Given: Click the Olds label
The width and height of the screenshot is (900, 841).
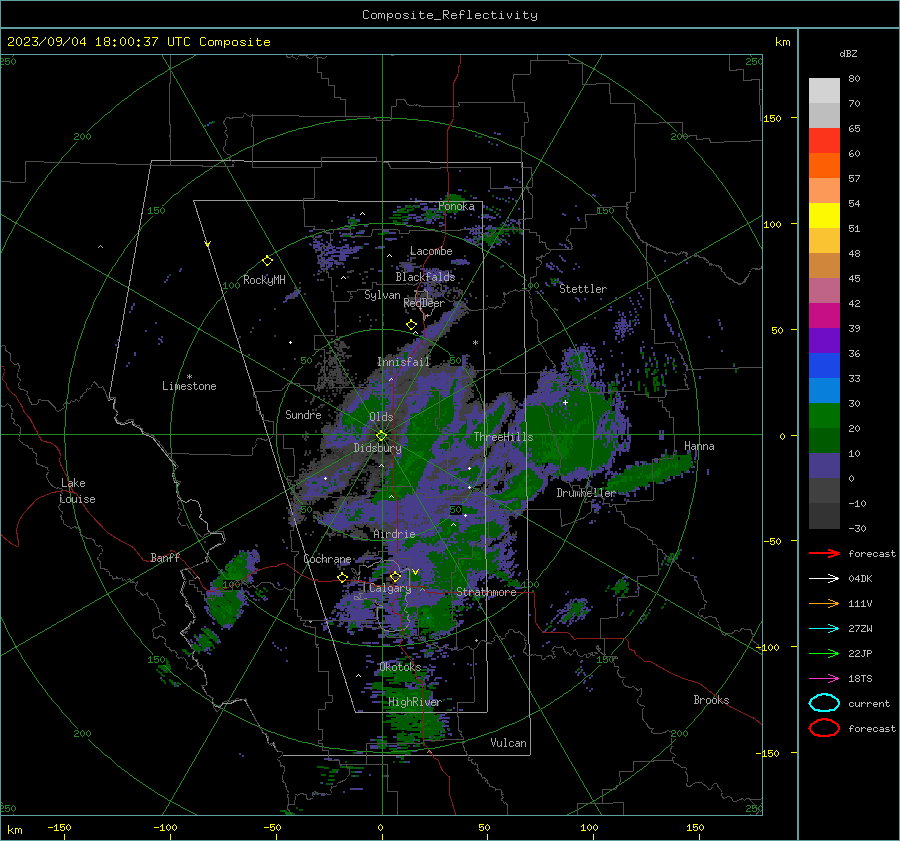Looking at the screenshot, I should [381, 417].
